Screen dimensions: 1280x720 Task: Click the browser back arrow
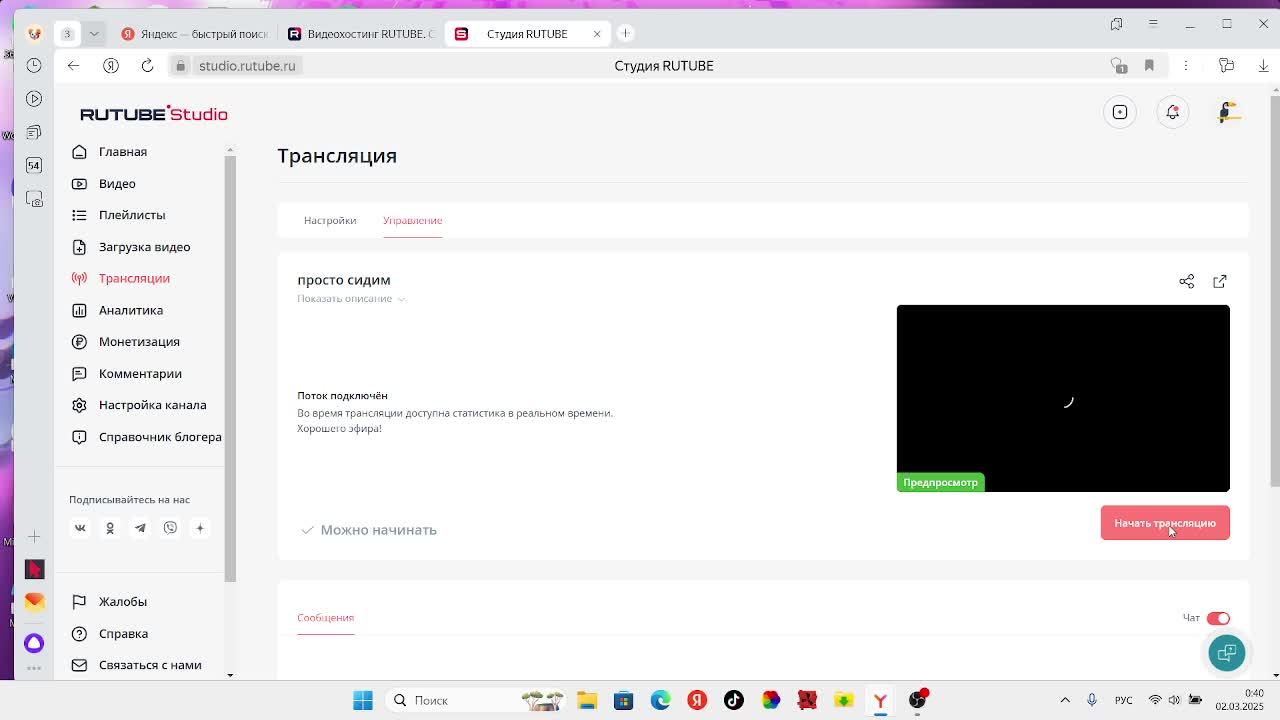(x=73, y=66)
